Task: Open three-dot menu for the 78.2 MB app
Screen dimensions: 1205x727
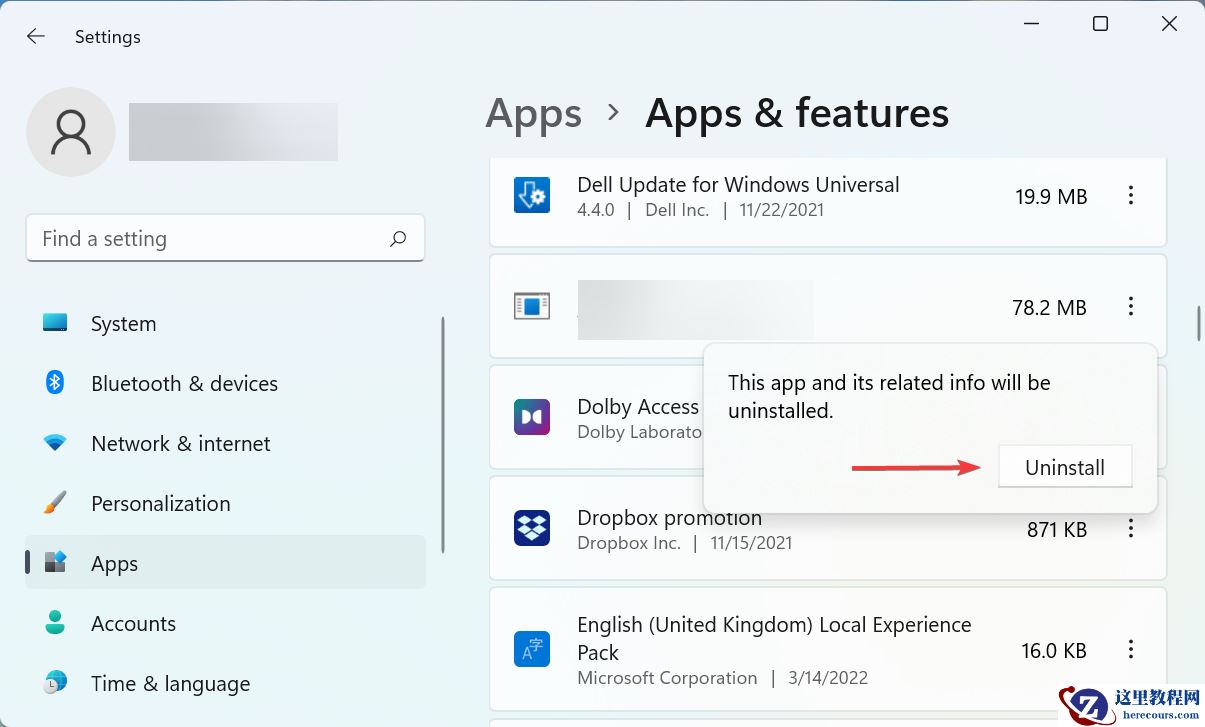Action: (1131, 307)
